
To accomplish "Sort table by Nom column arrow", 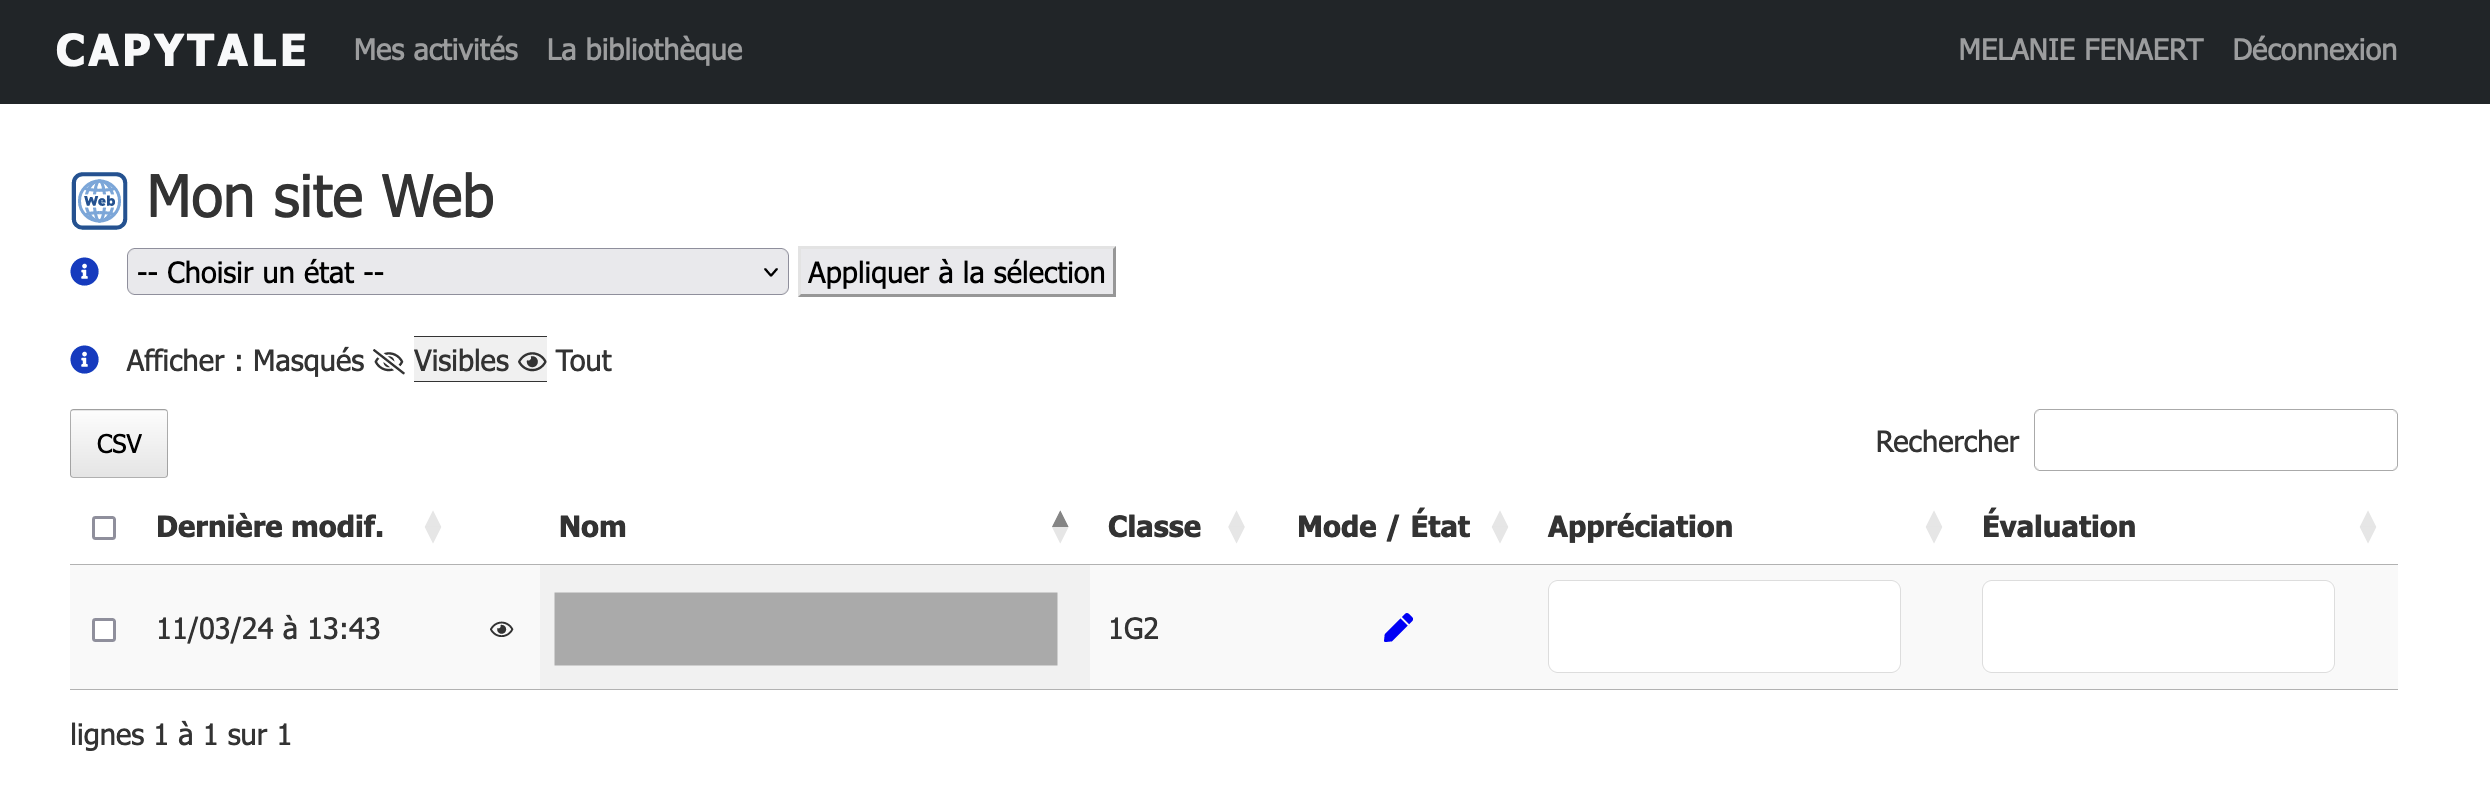I will [x=1060, y=526].
